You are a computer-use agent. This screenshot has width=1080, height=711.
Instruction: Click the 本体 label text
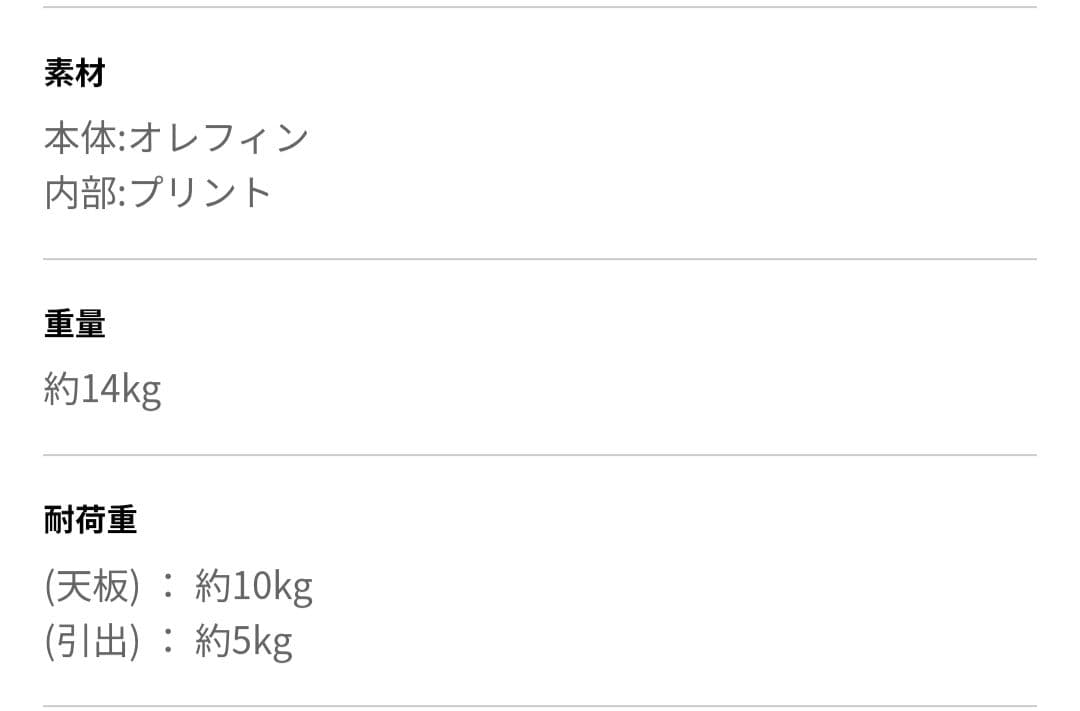80,138
